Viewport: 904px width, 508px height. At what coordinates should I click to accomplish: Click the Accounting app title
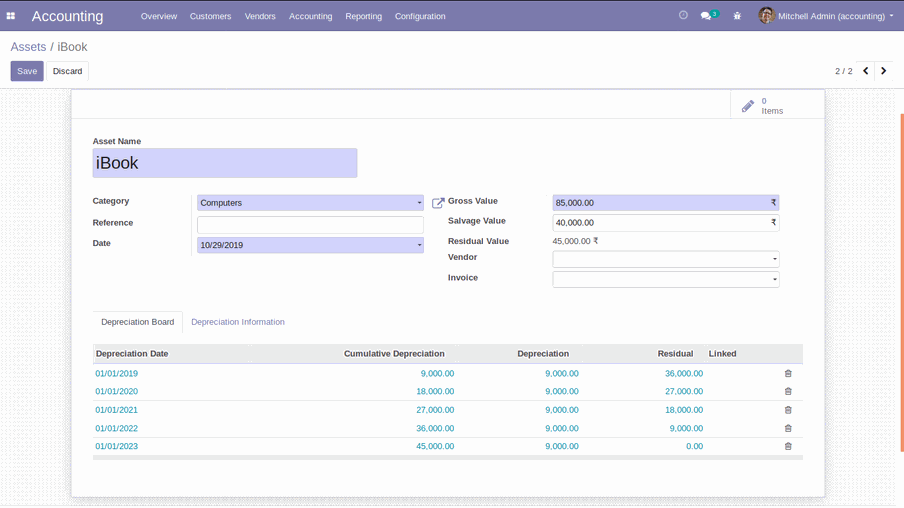click(67, 16)
